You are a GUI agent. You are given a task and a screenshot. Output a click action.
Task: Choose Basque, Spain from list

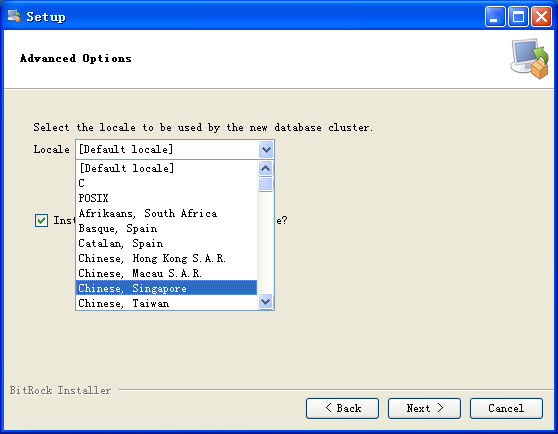tap(166, 228)
